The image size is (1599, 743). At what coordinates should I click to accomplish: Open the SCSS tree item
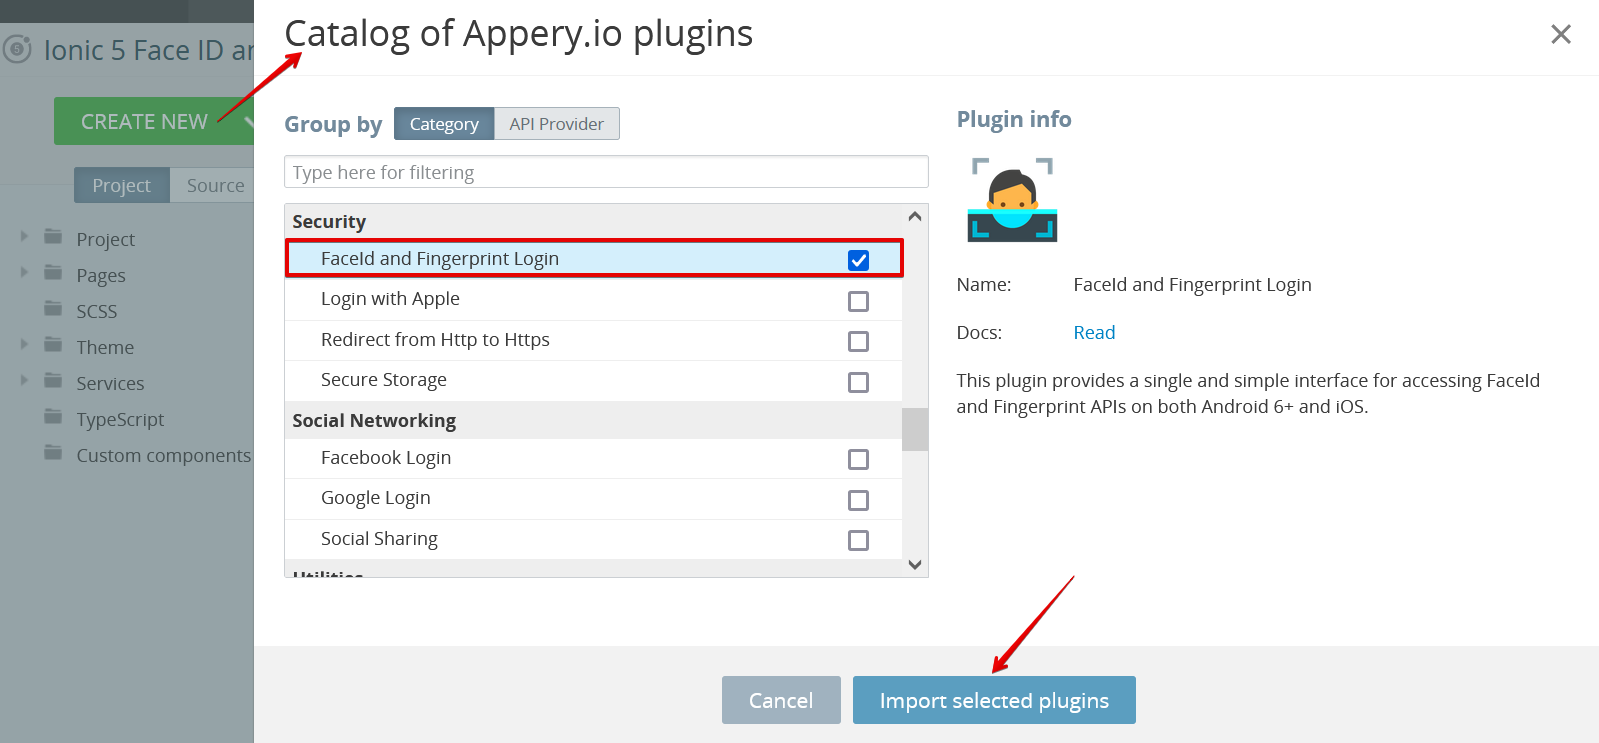pyautogui.click(x=97, y=311)
